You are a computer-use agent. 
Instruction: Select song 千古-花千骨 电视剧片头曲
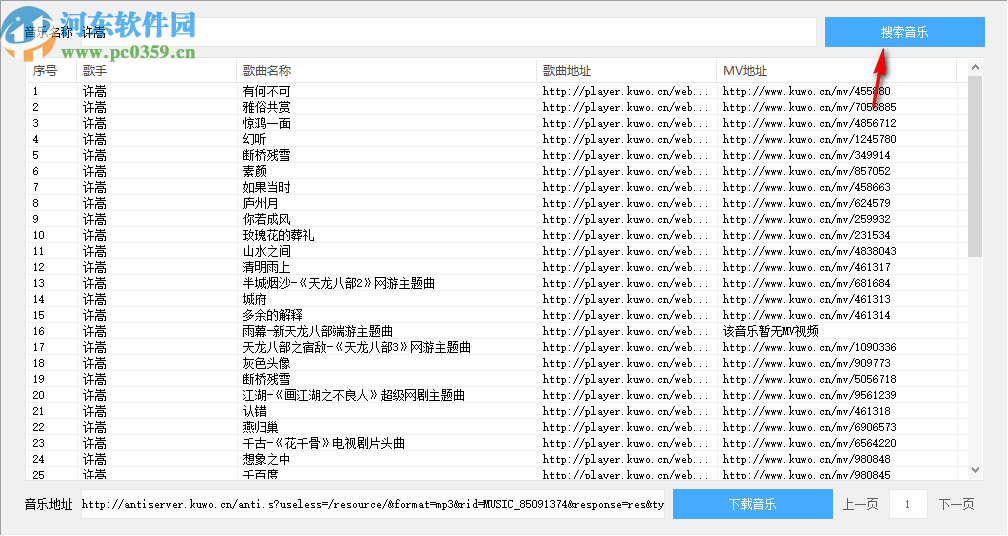[324, 443]
